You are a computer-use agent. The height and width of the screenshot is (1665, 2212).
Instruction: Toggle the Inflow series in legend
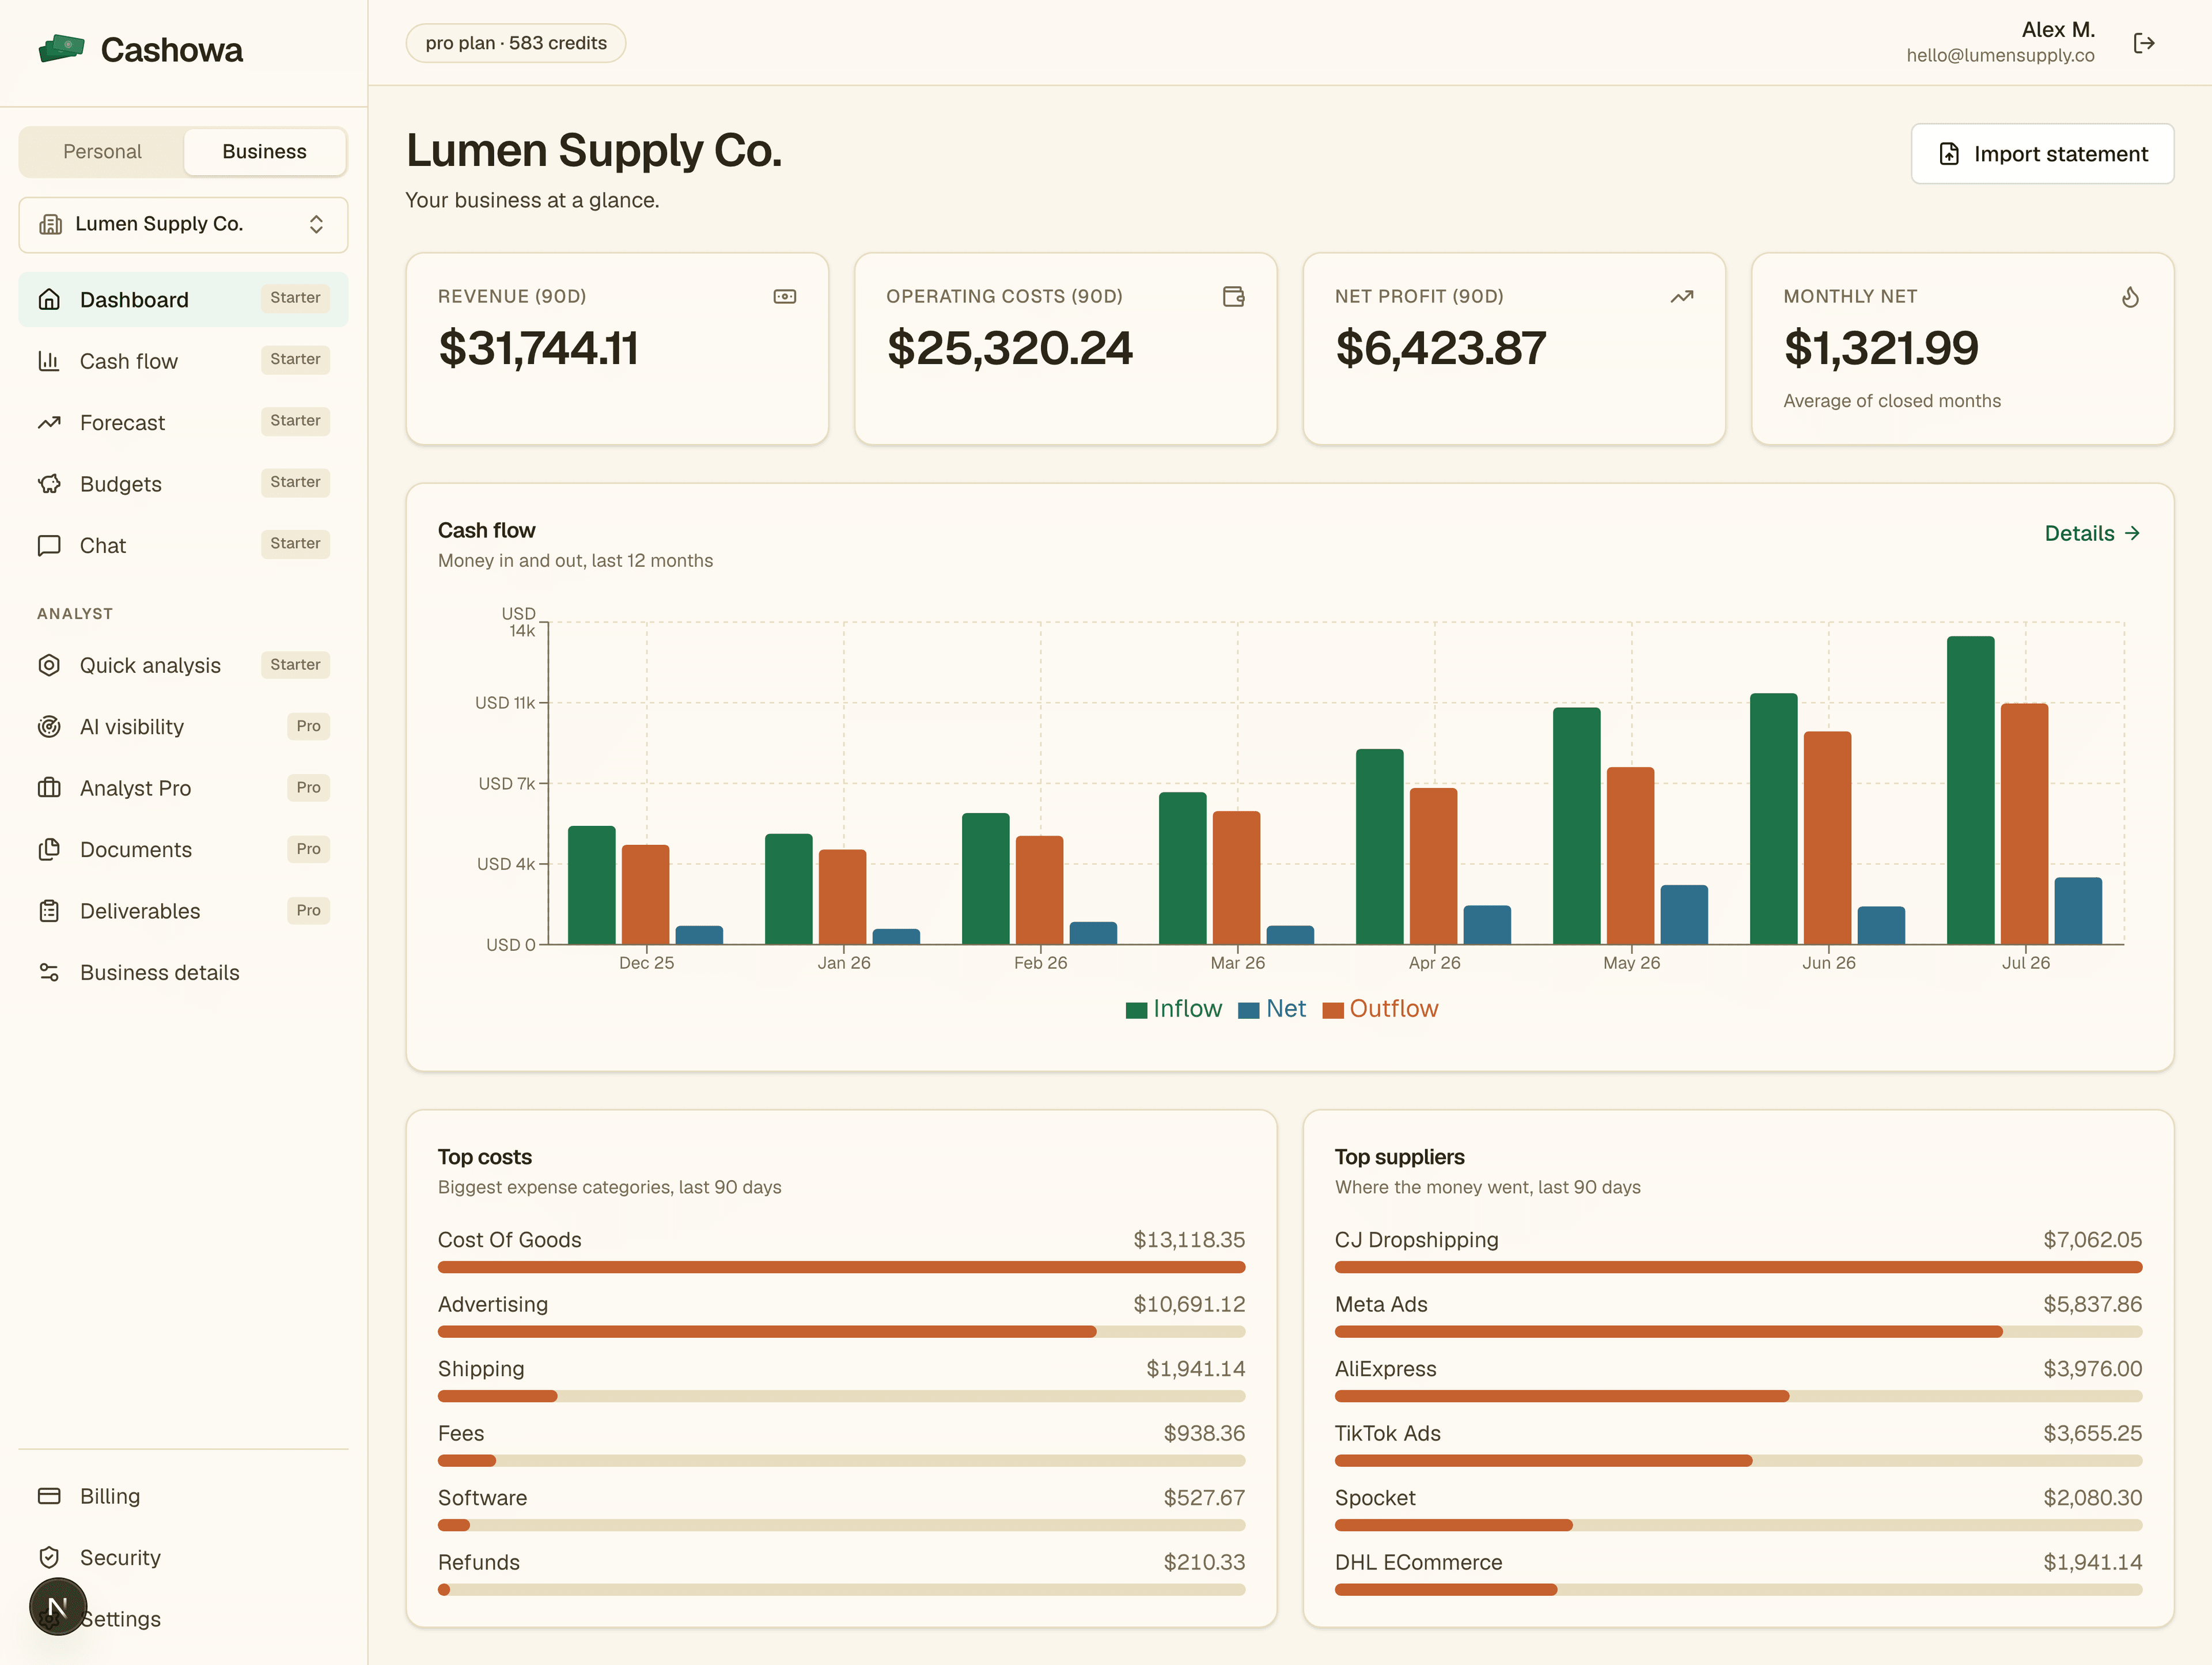point(1174,1008)
